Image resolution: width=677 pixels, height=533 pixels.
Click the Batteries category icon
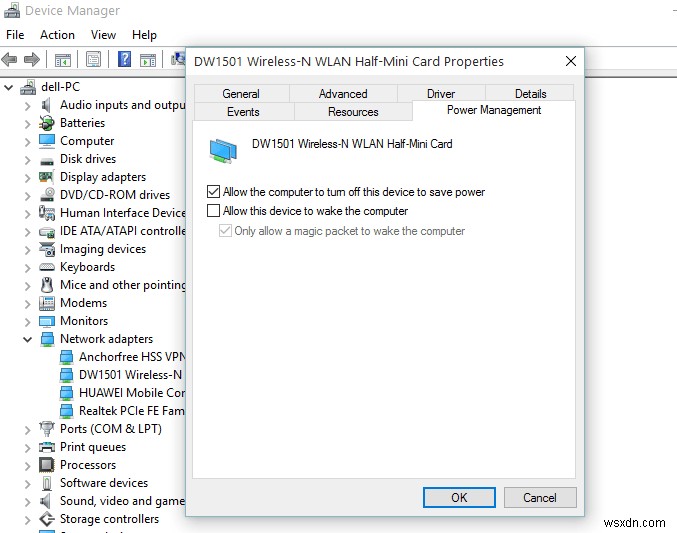(x=46, y=123)
